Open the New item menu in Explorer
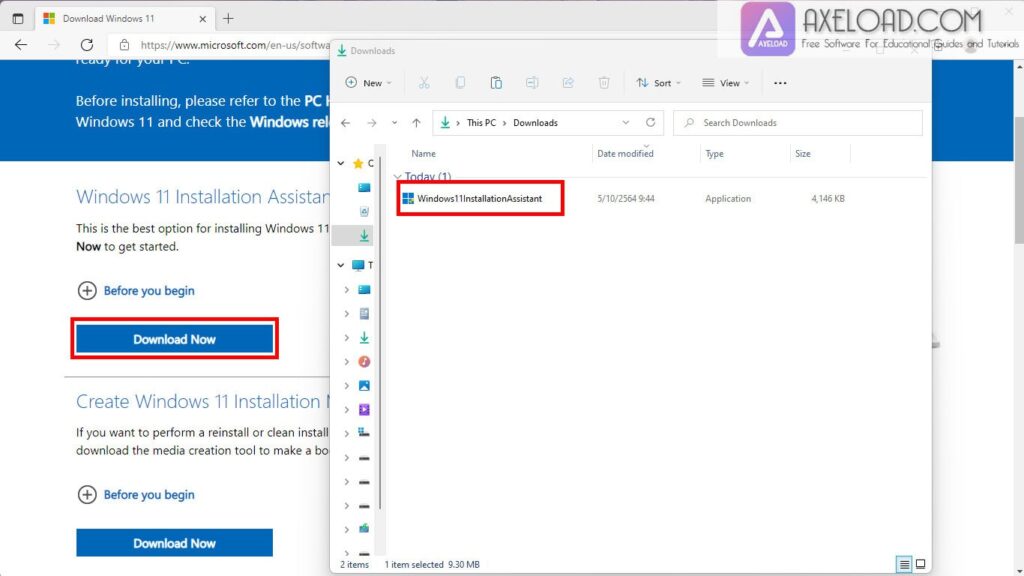This screenshot has width=1024, height=576. [x=368, y=83]
